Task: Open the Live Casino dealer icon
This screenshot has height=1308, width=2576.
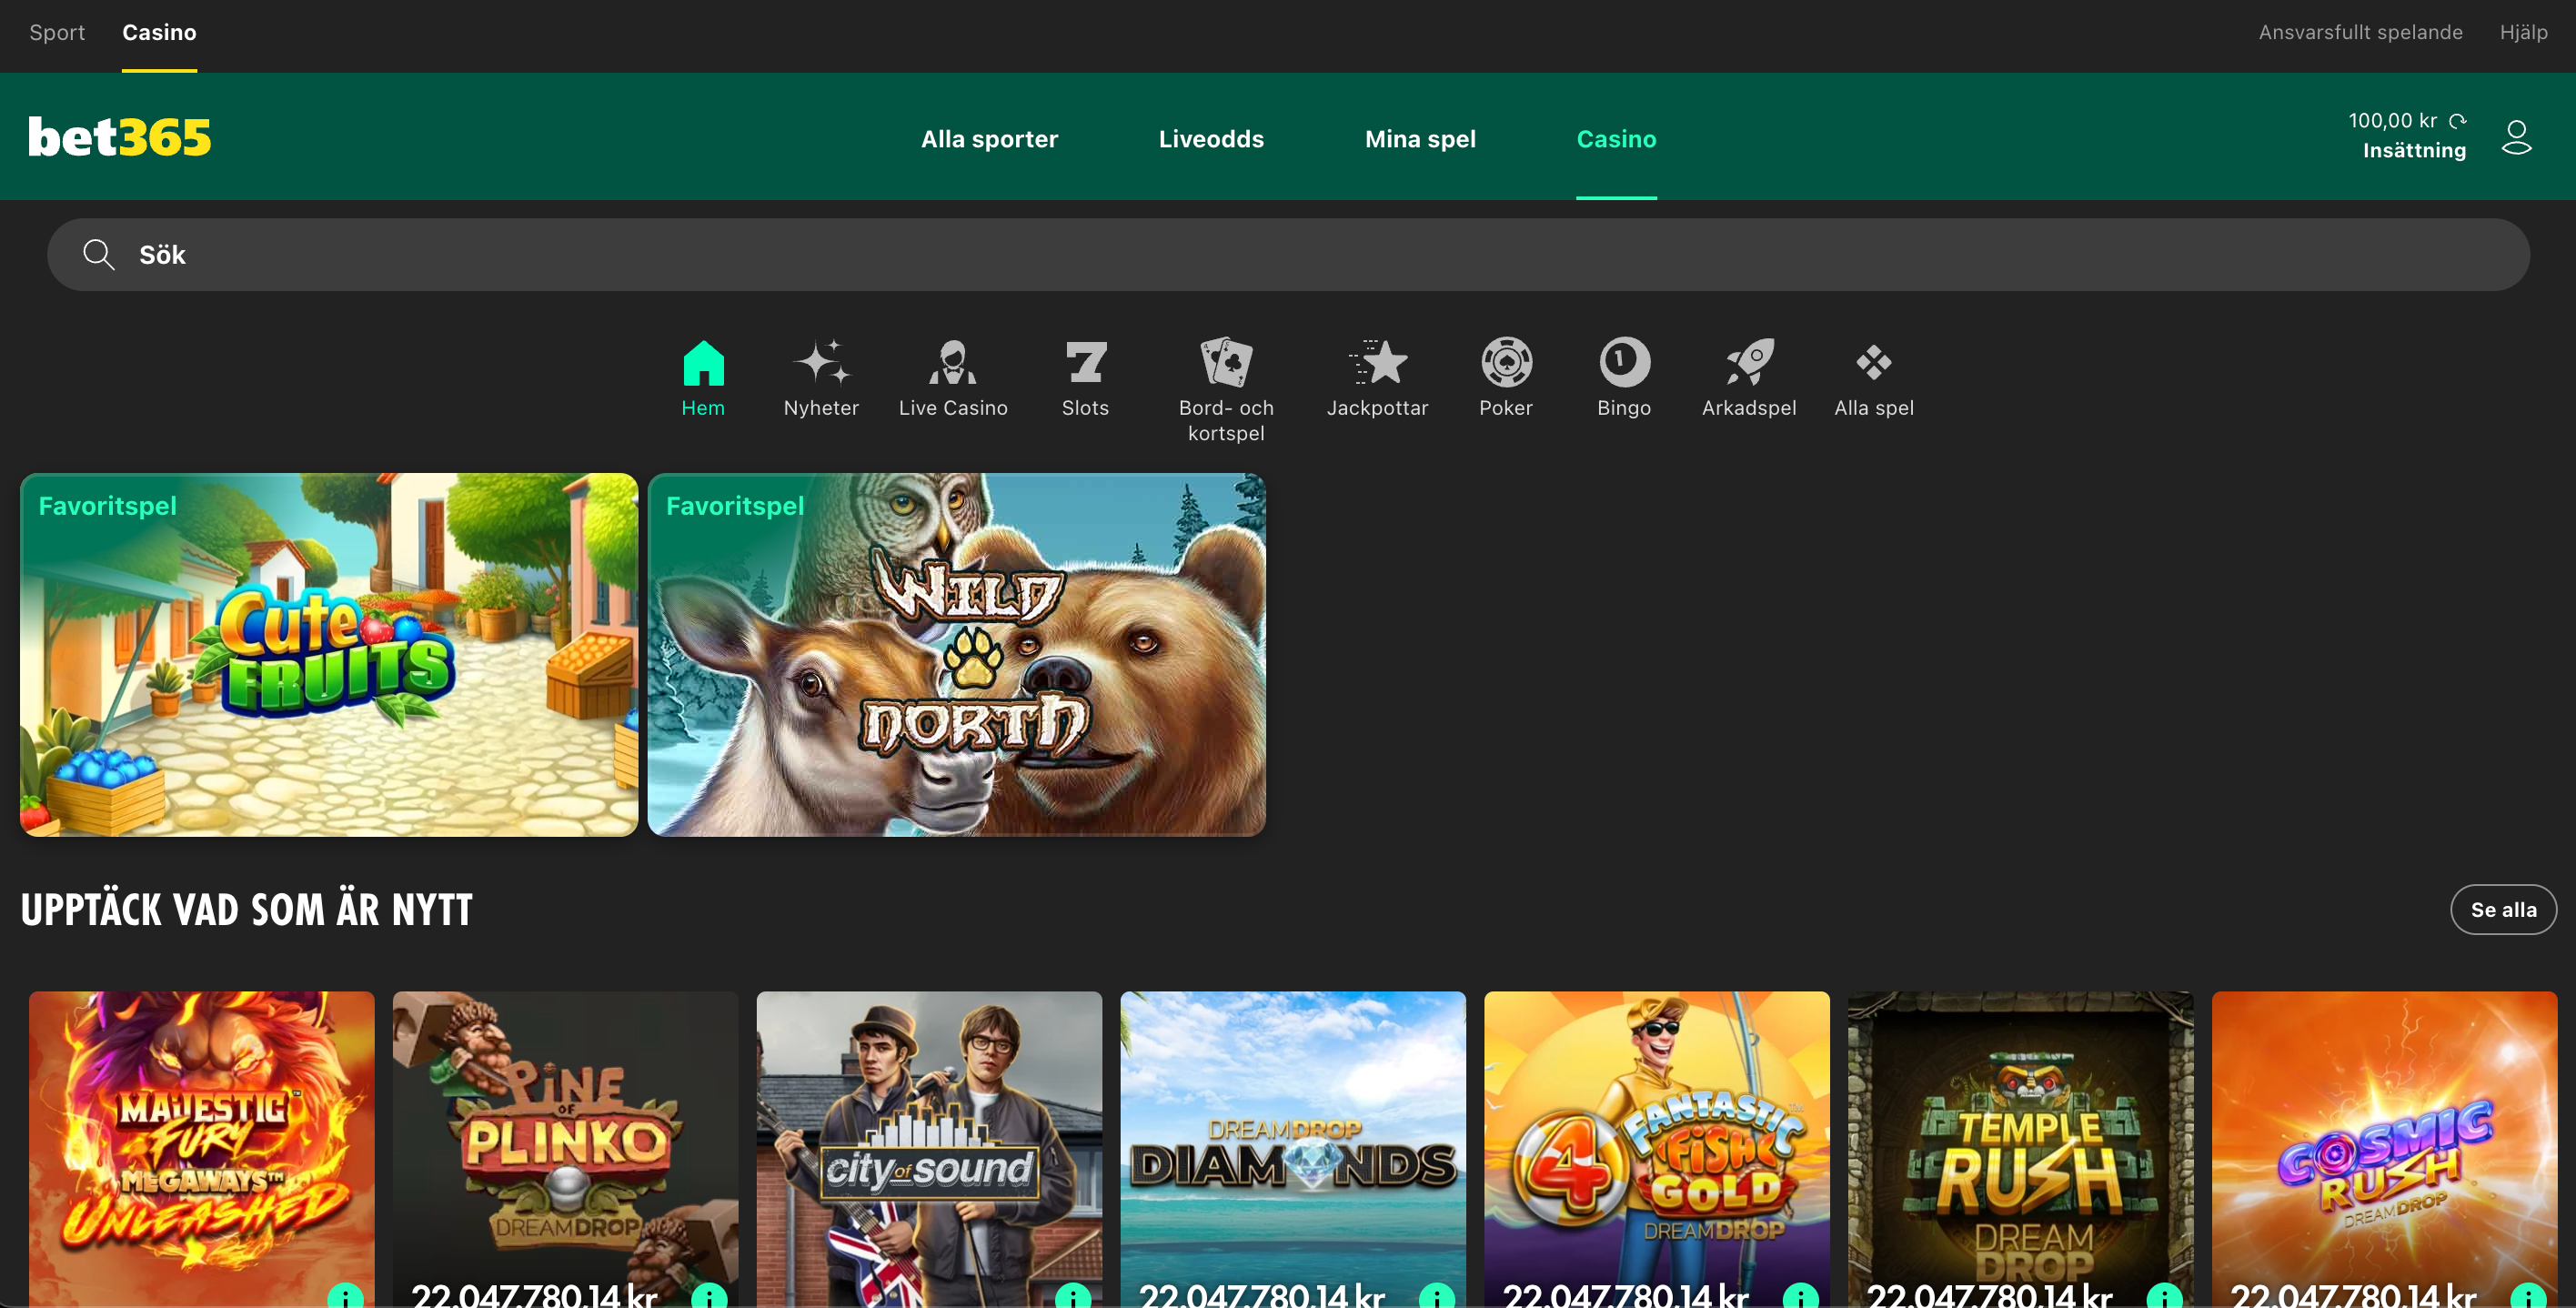Action: pyautogui.click(x=953, y=363)
